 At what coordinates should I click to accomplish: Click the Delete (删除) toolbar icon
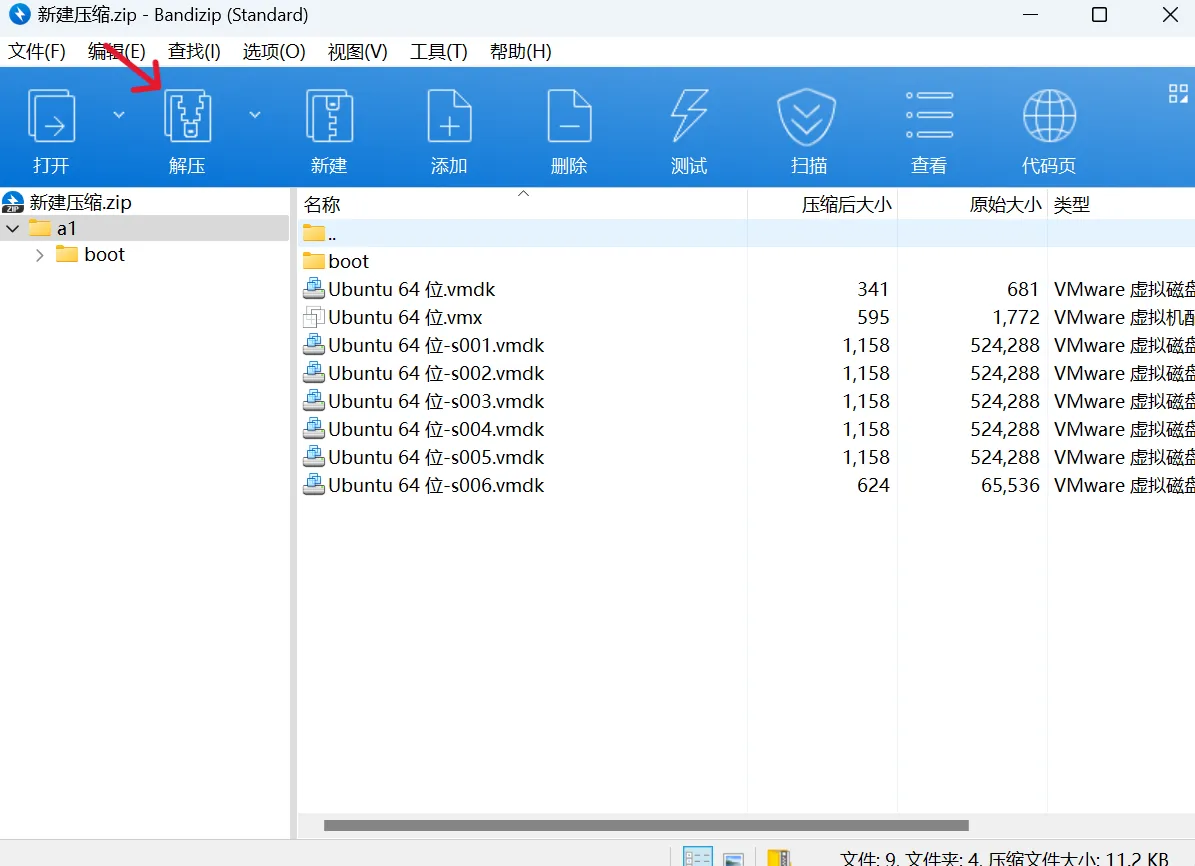click(x=569, y=116)
